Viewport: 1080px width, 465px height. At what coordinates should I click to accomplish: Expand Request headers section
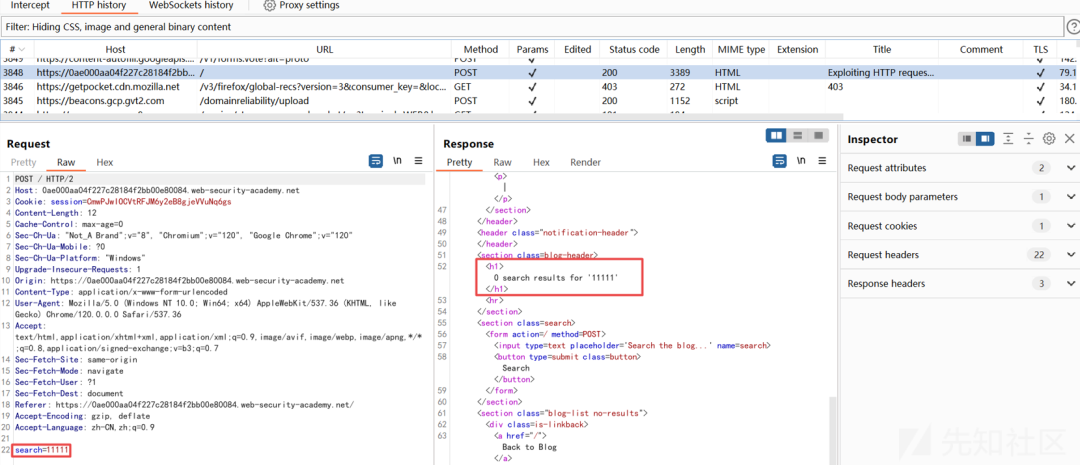[1070, 255]
